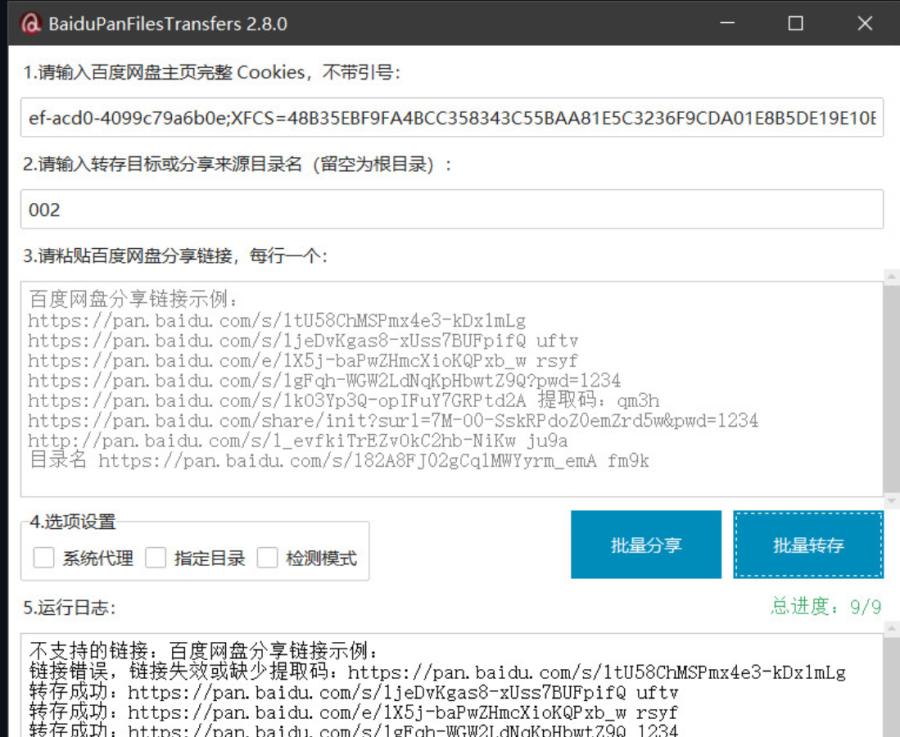The image size is (900, 737).
Task: Click log line 不支持的链接
Action: click(204, 651)
